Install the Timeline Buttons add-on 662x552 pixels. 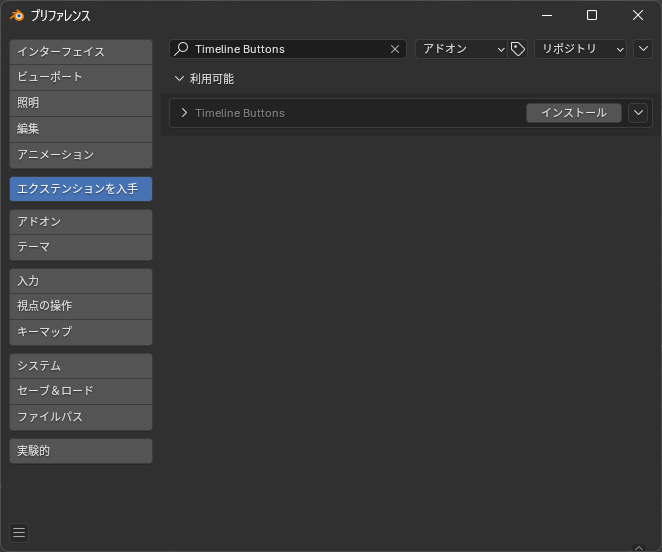(x=574, y=113)
